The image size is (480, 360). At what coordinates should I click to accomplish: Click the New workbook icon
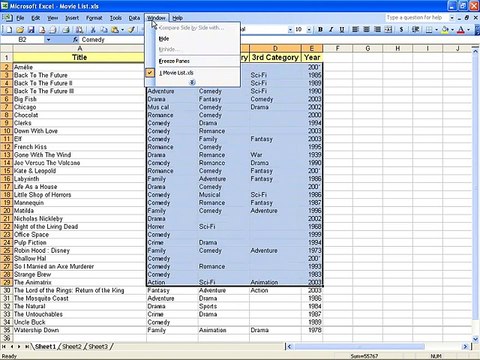[9, 30]
